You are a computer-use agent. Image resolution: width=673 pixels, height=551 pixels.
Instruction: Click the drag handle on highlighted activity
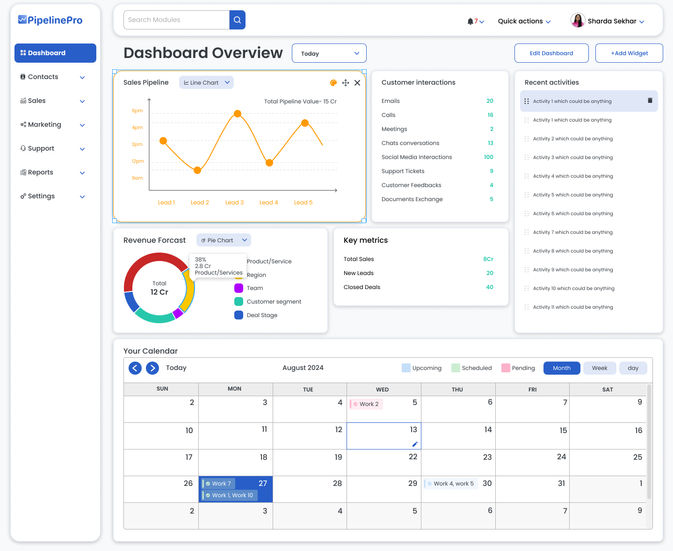[527, 101]
